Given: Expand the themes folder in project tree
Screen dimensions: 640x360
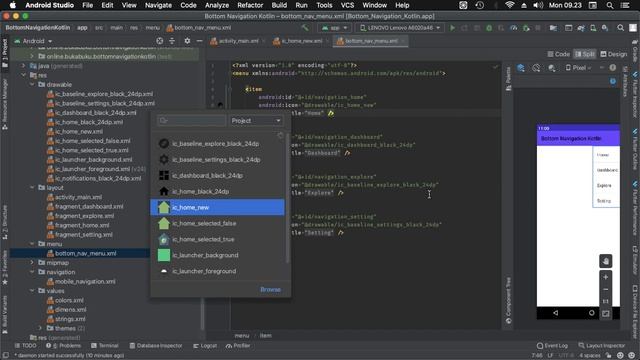Looking at the screenshot, I should [40, 328].
